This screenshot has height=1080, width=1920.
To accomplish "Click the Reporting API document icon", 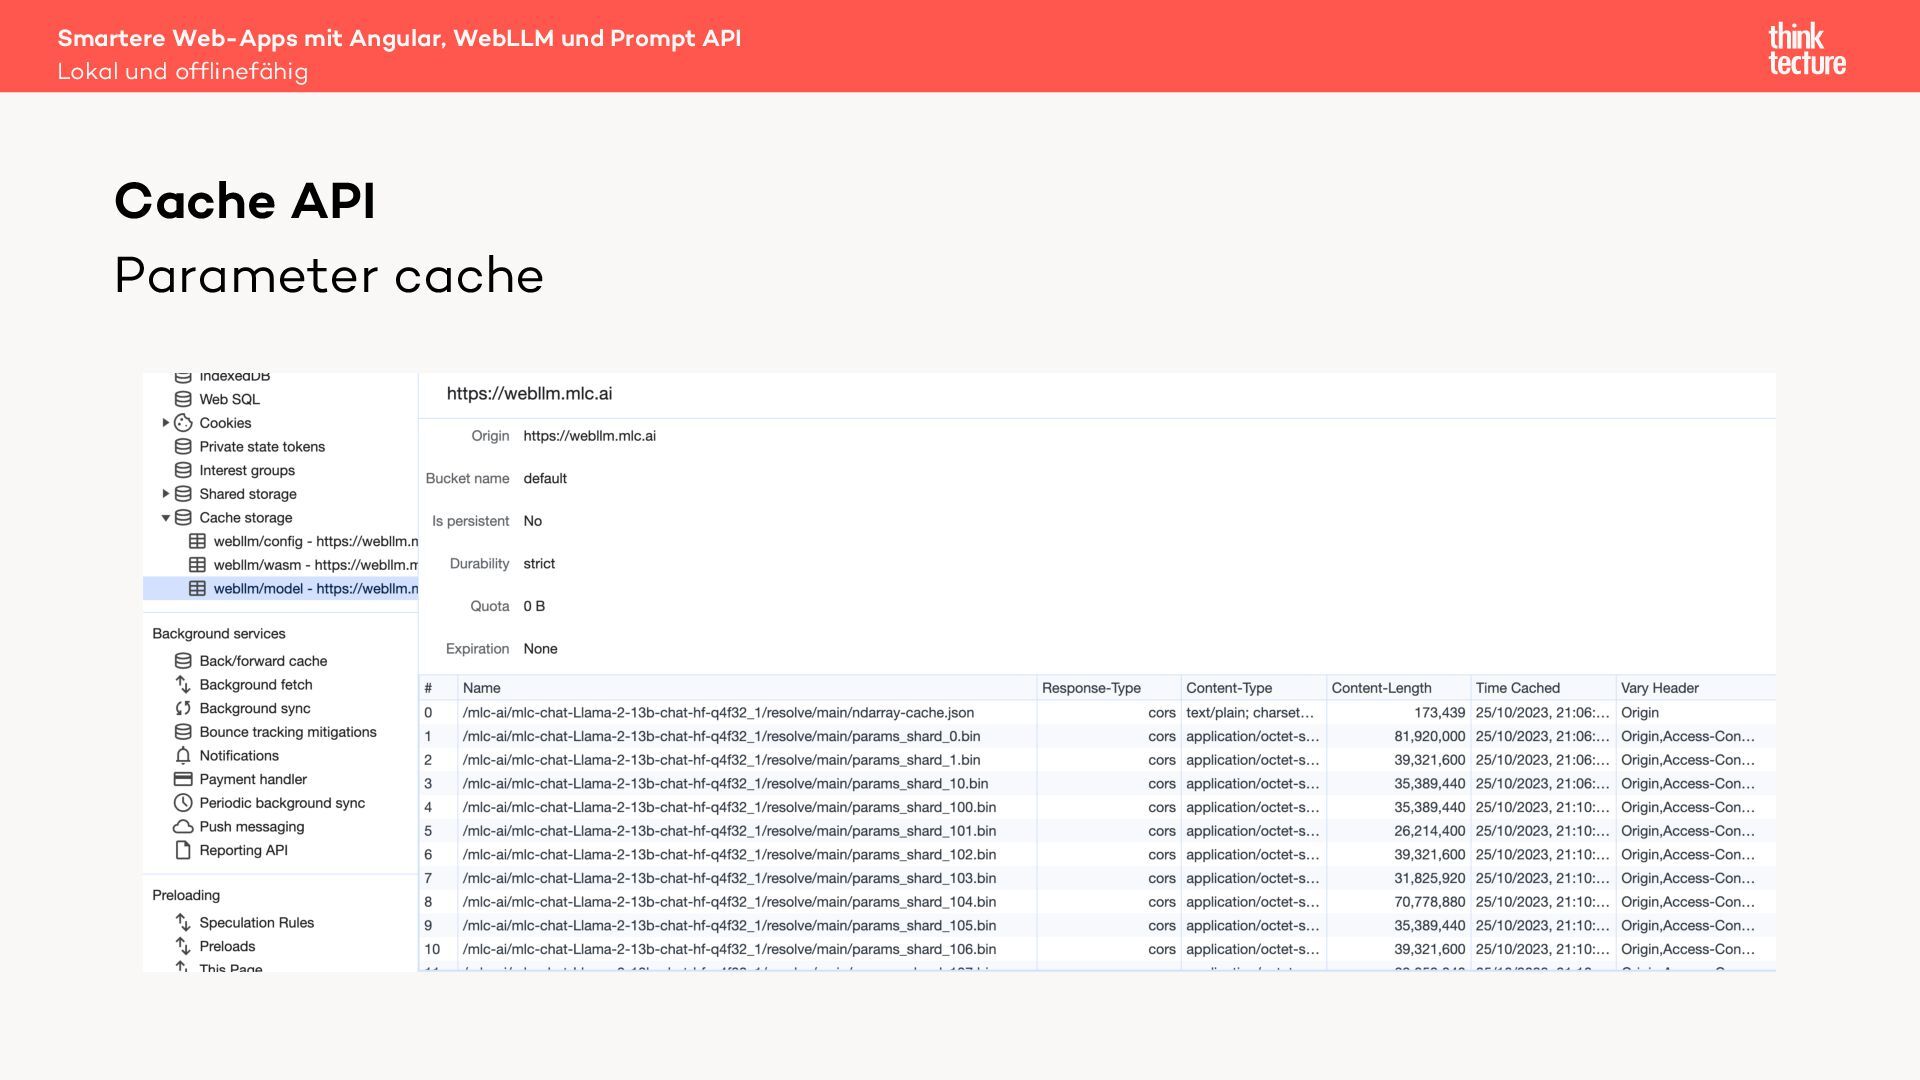I will [x=183, y=850].
